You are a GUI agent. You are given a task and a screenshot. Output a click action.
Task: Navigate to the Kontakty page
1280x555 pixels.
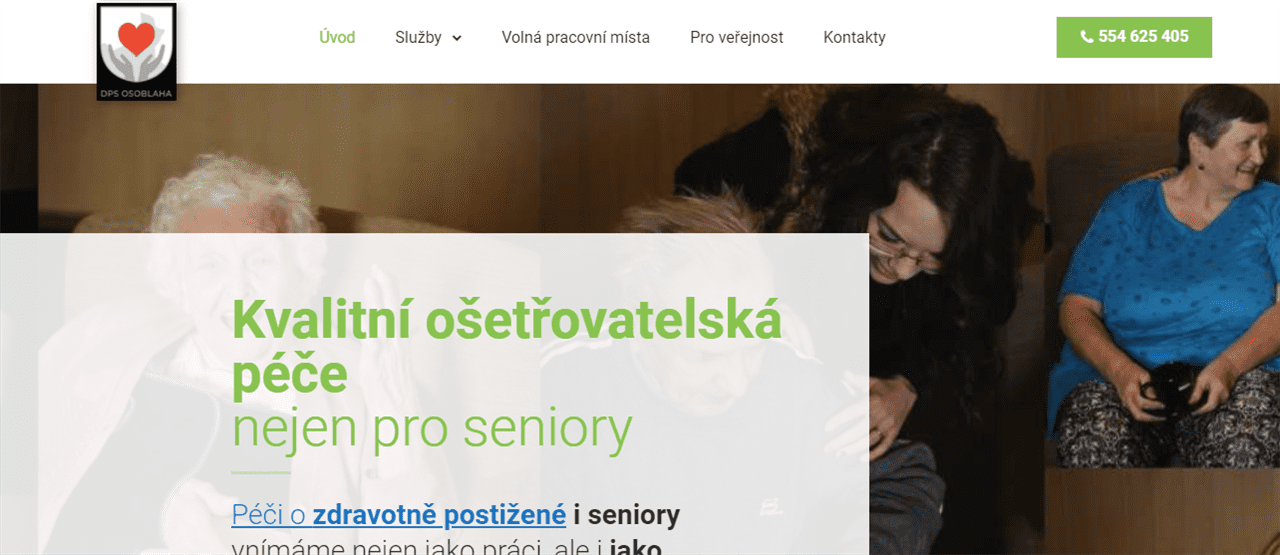854,37
